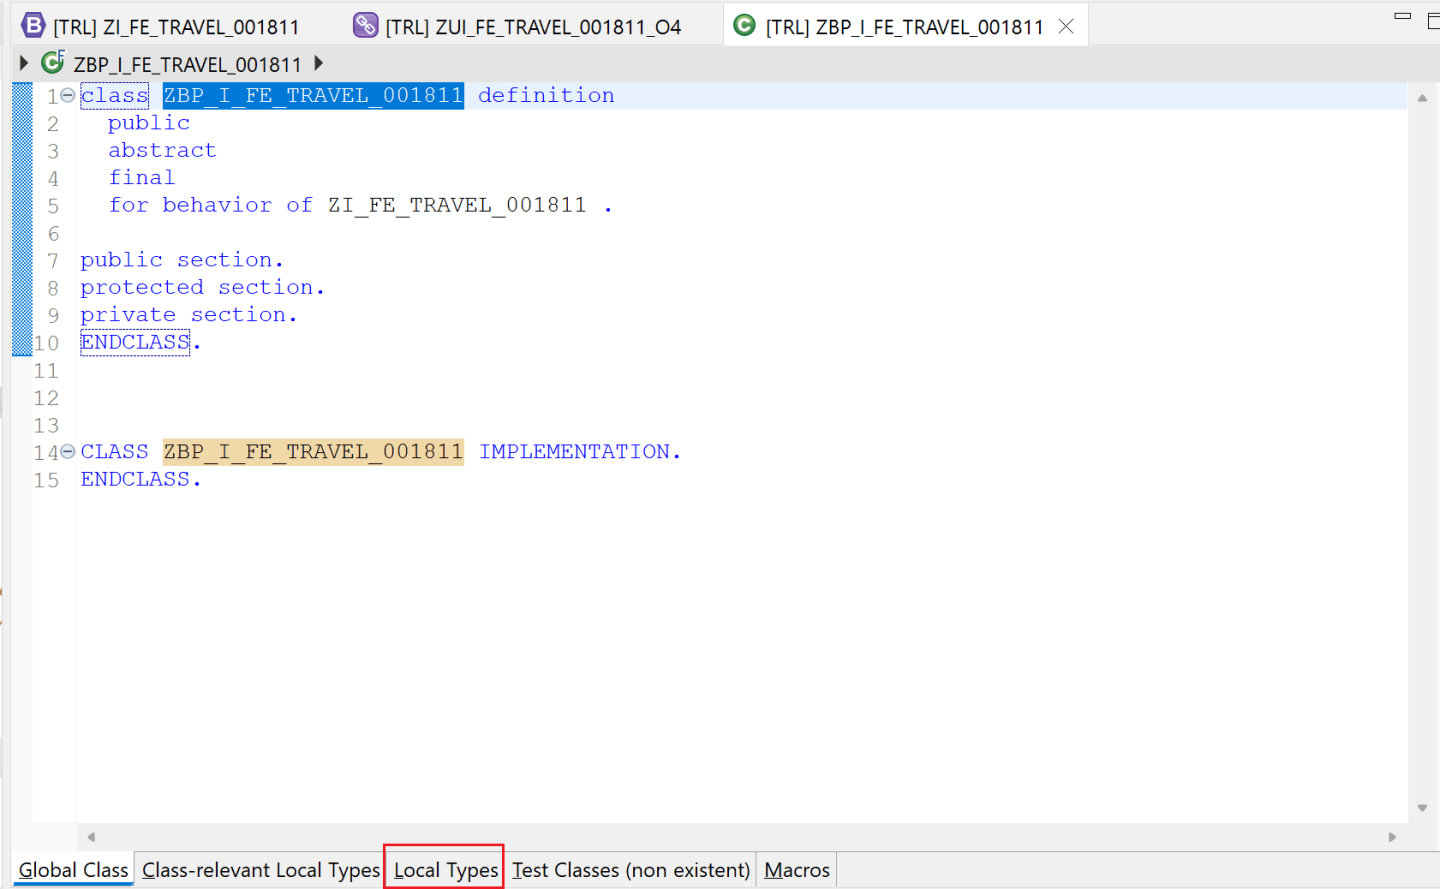Click 'private section.' on line 9

pos(189,315)
